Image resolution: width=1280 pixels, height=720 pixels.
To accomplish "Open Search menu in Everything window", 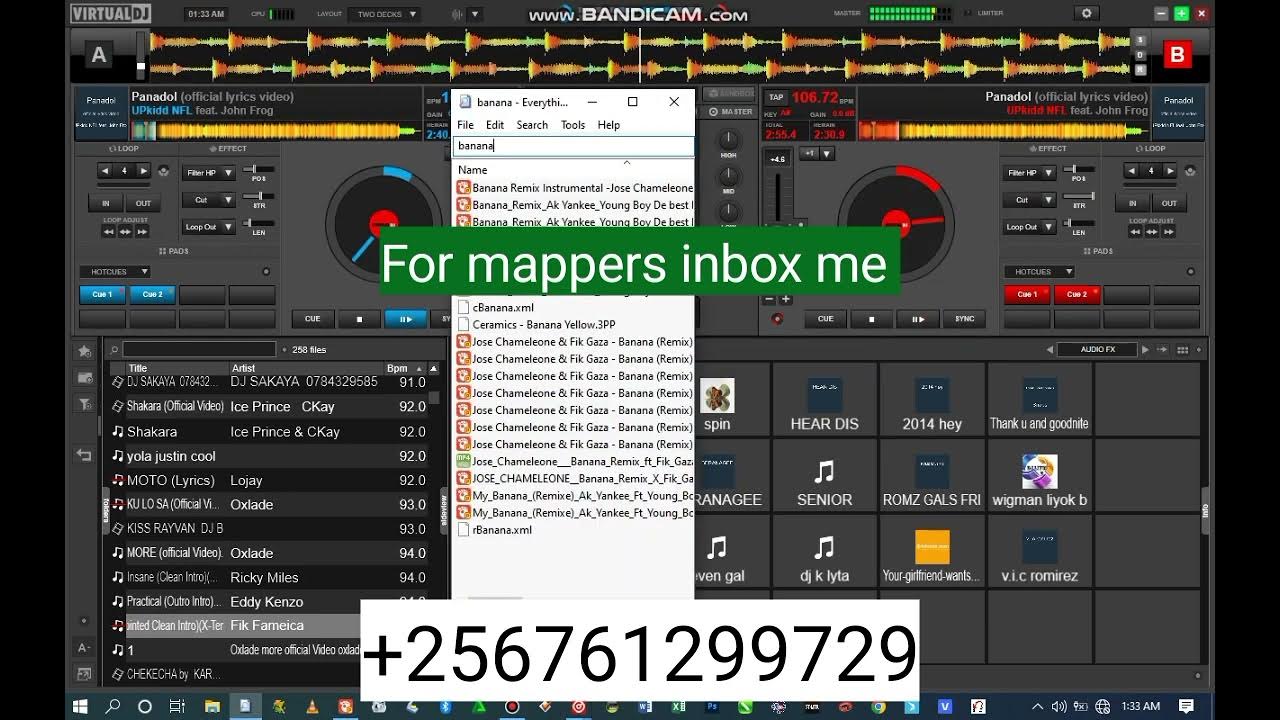I will point(532,125).
